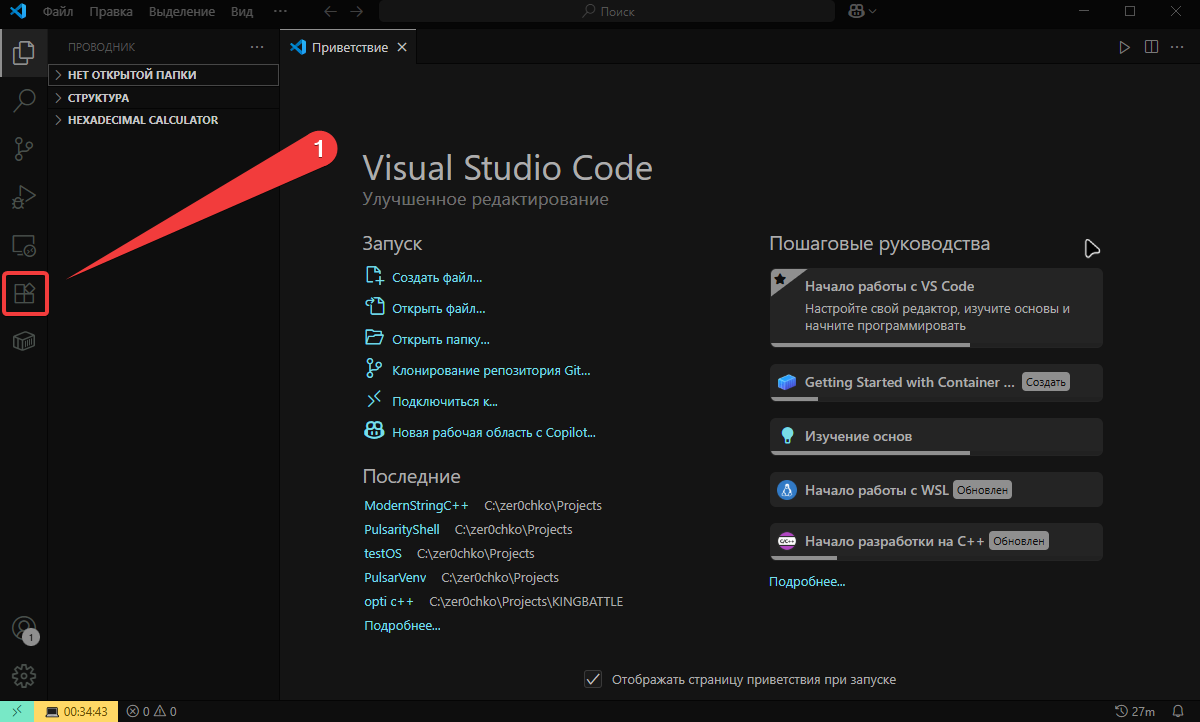Click the split editor icon
This screenshot has width=1200, height=722.
1151,47
